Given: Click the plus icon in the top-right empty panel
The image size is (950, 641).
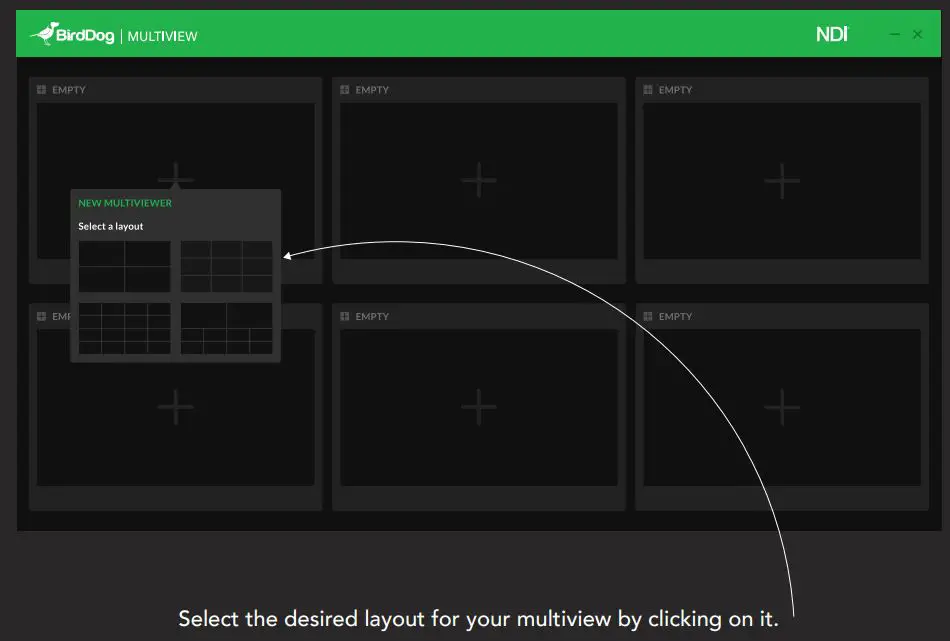Looking at the screenshot, I should [x=781, y=180].
